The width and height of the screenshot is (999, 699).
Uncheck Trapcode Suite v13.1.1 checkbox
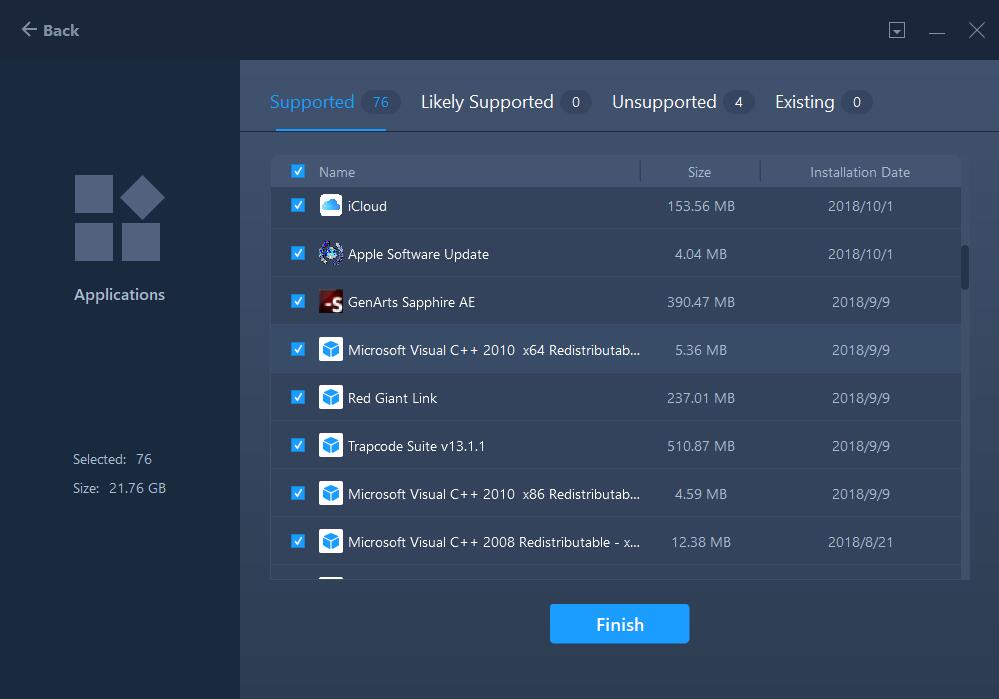click(x=298, y=445)
